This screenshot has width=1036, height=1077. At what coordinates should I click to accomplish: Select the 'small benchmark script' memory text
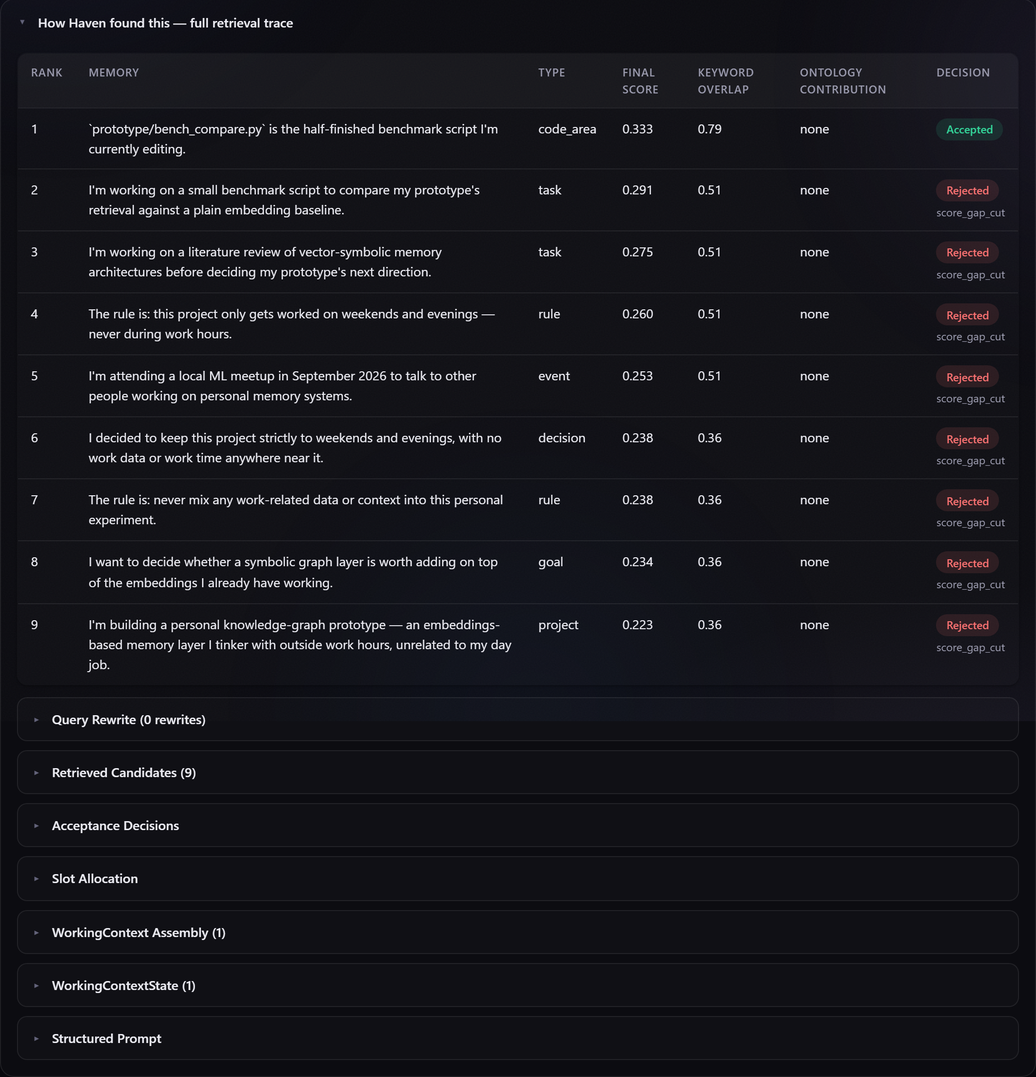tap(284, 200)
